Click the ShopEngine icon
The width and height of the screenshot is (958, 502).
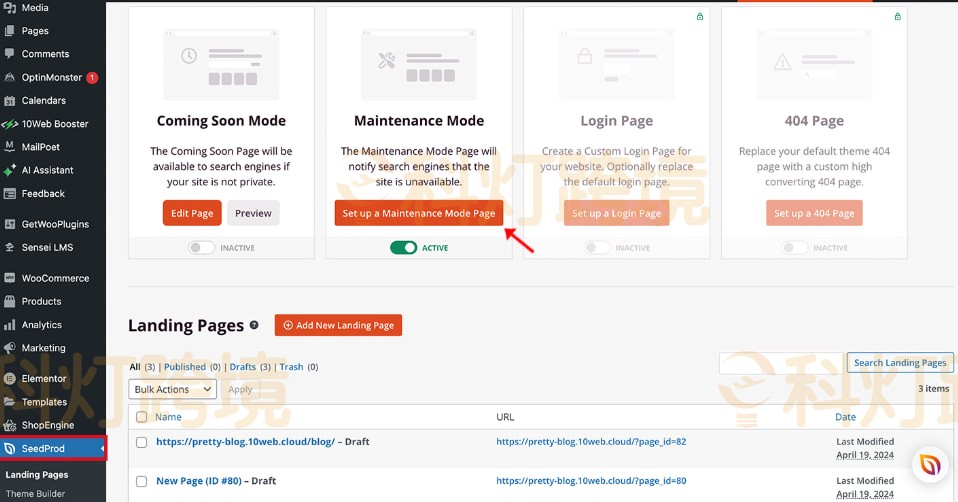tap(9, 425)
